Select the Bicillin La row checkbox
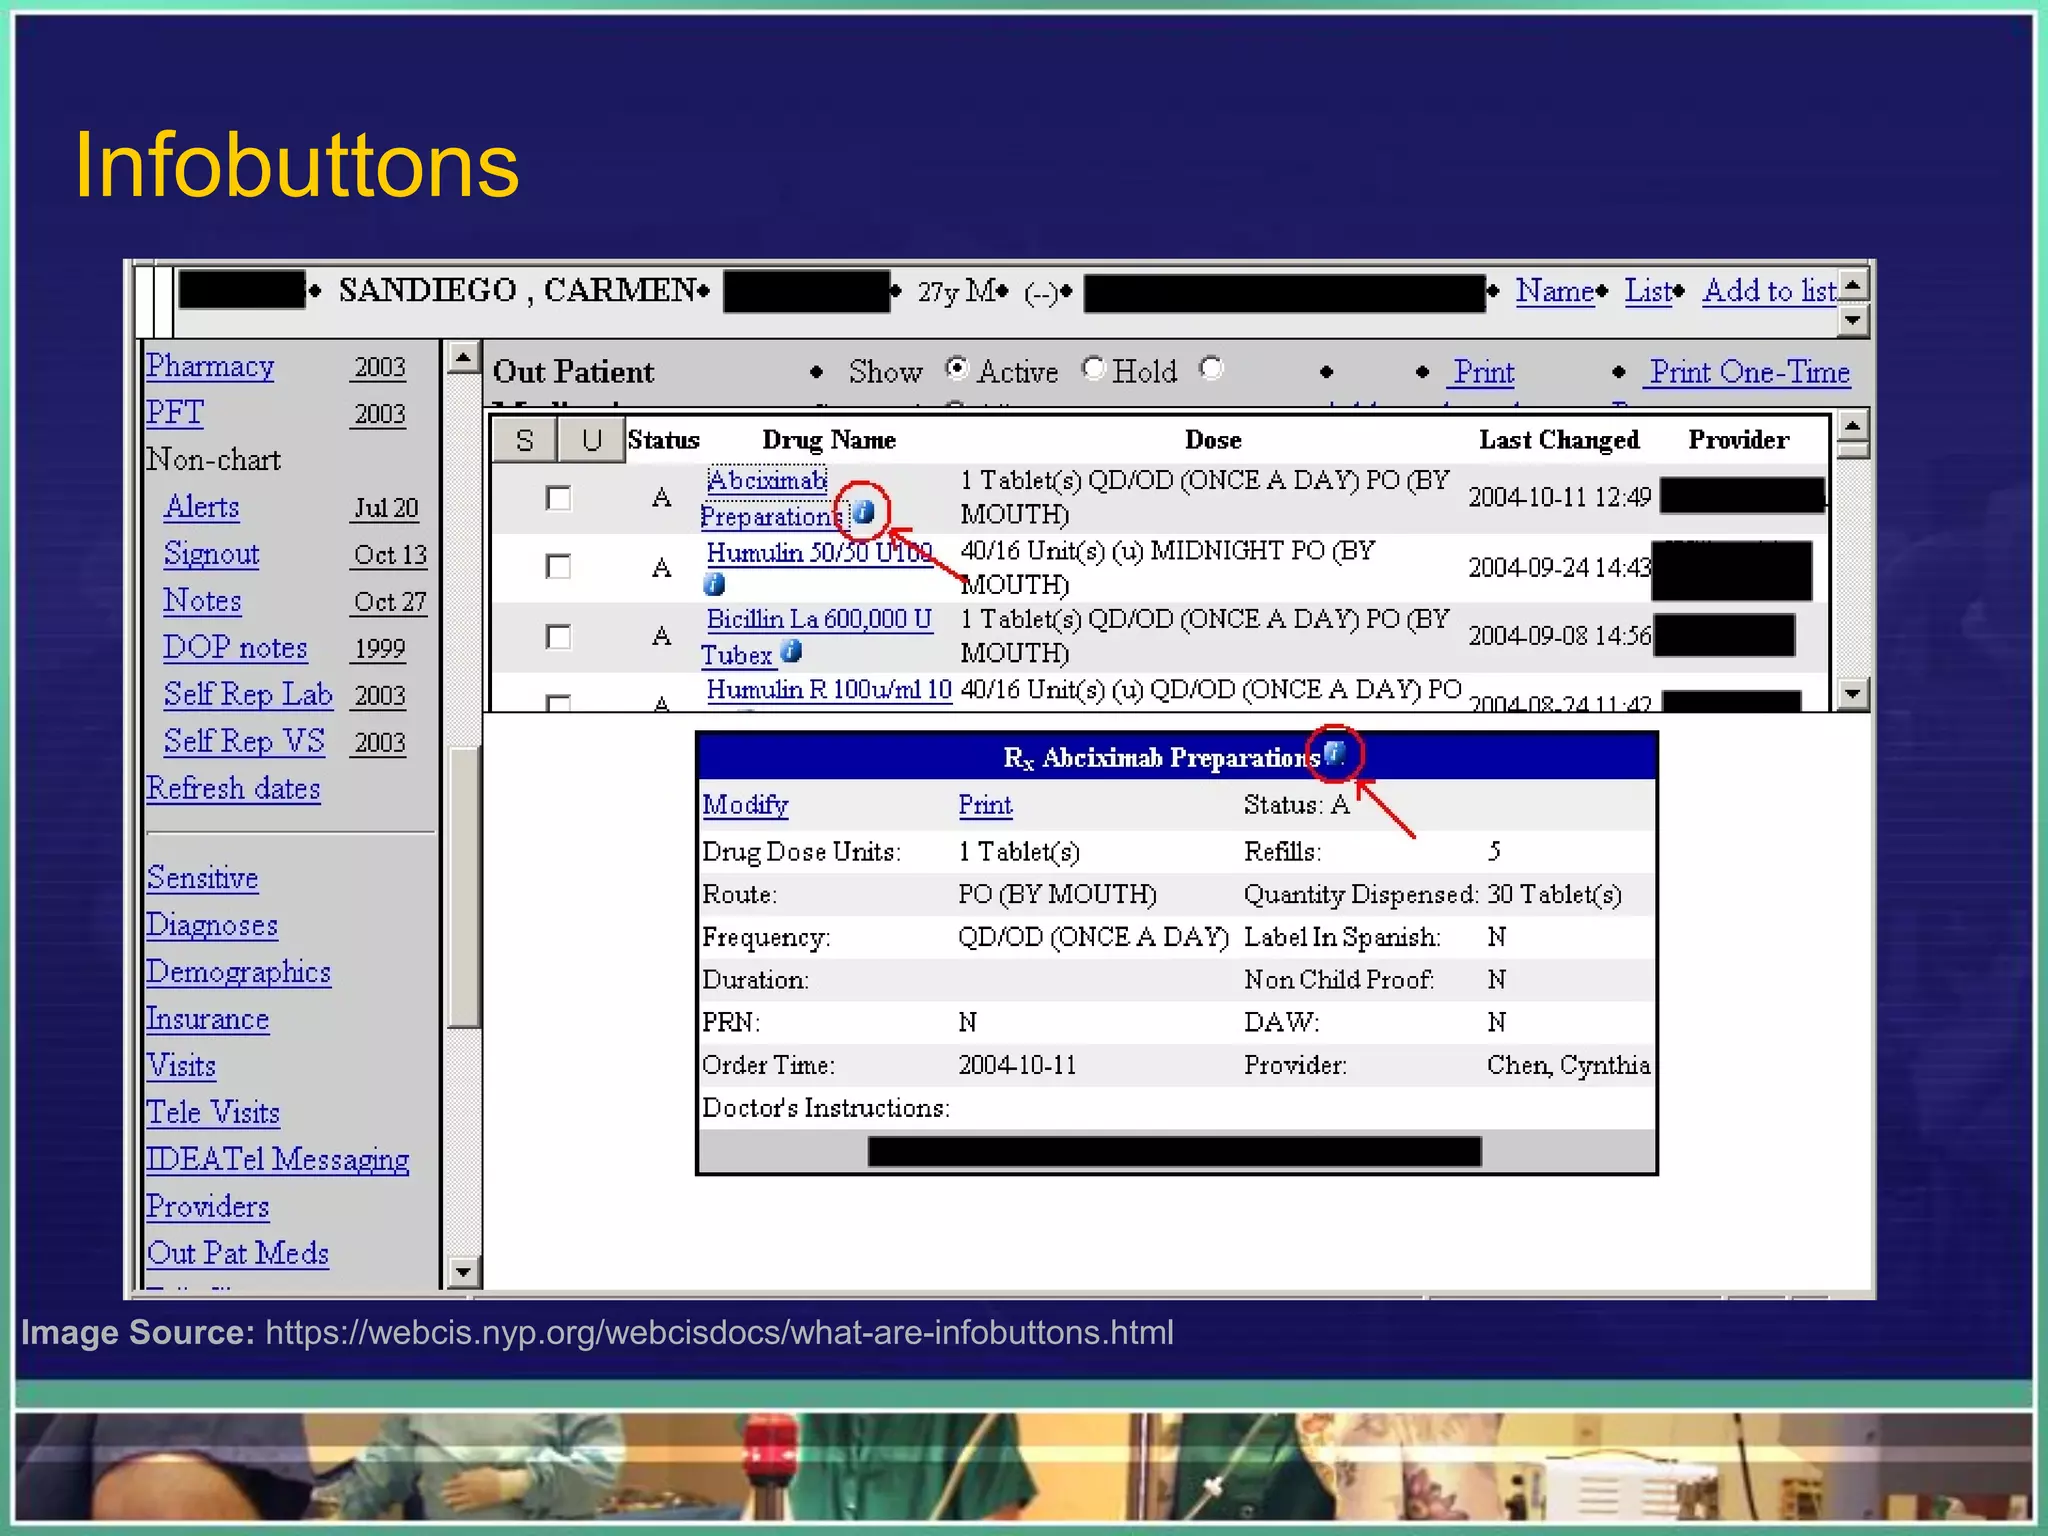 pyautogui.click(x=558, y=636)
